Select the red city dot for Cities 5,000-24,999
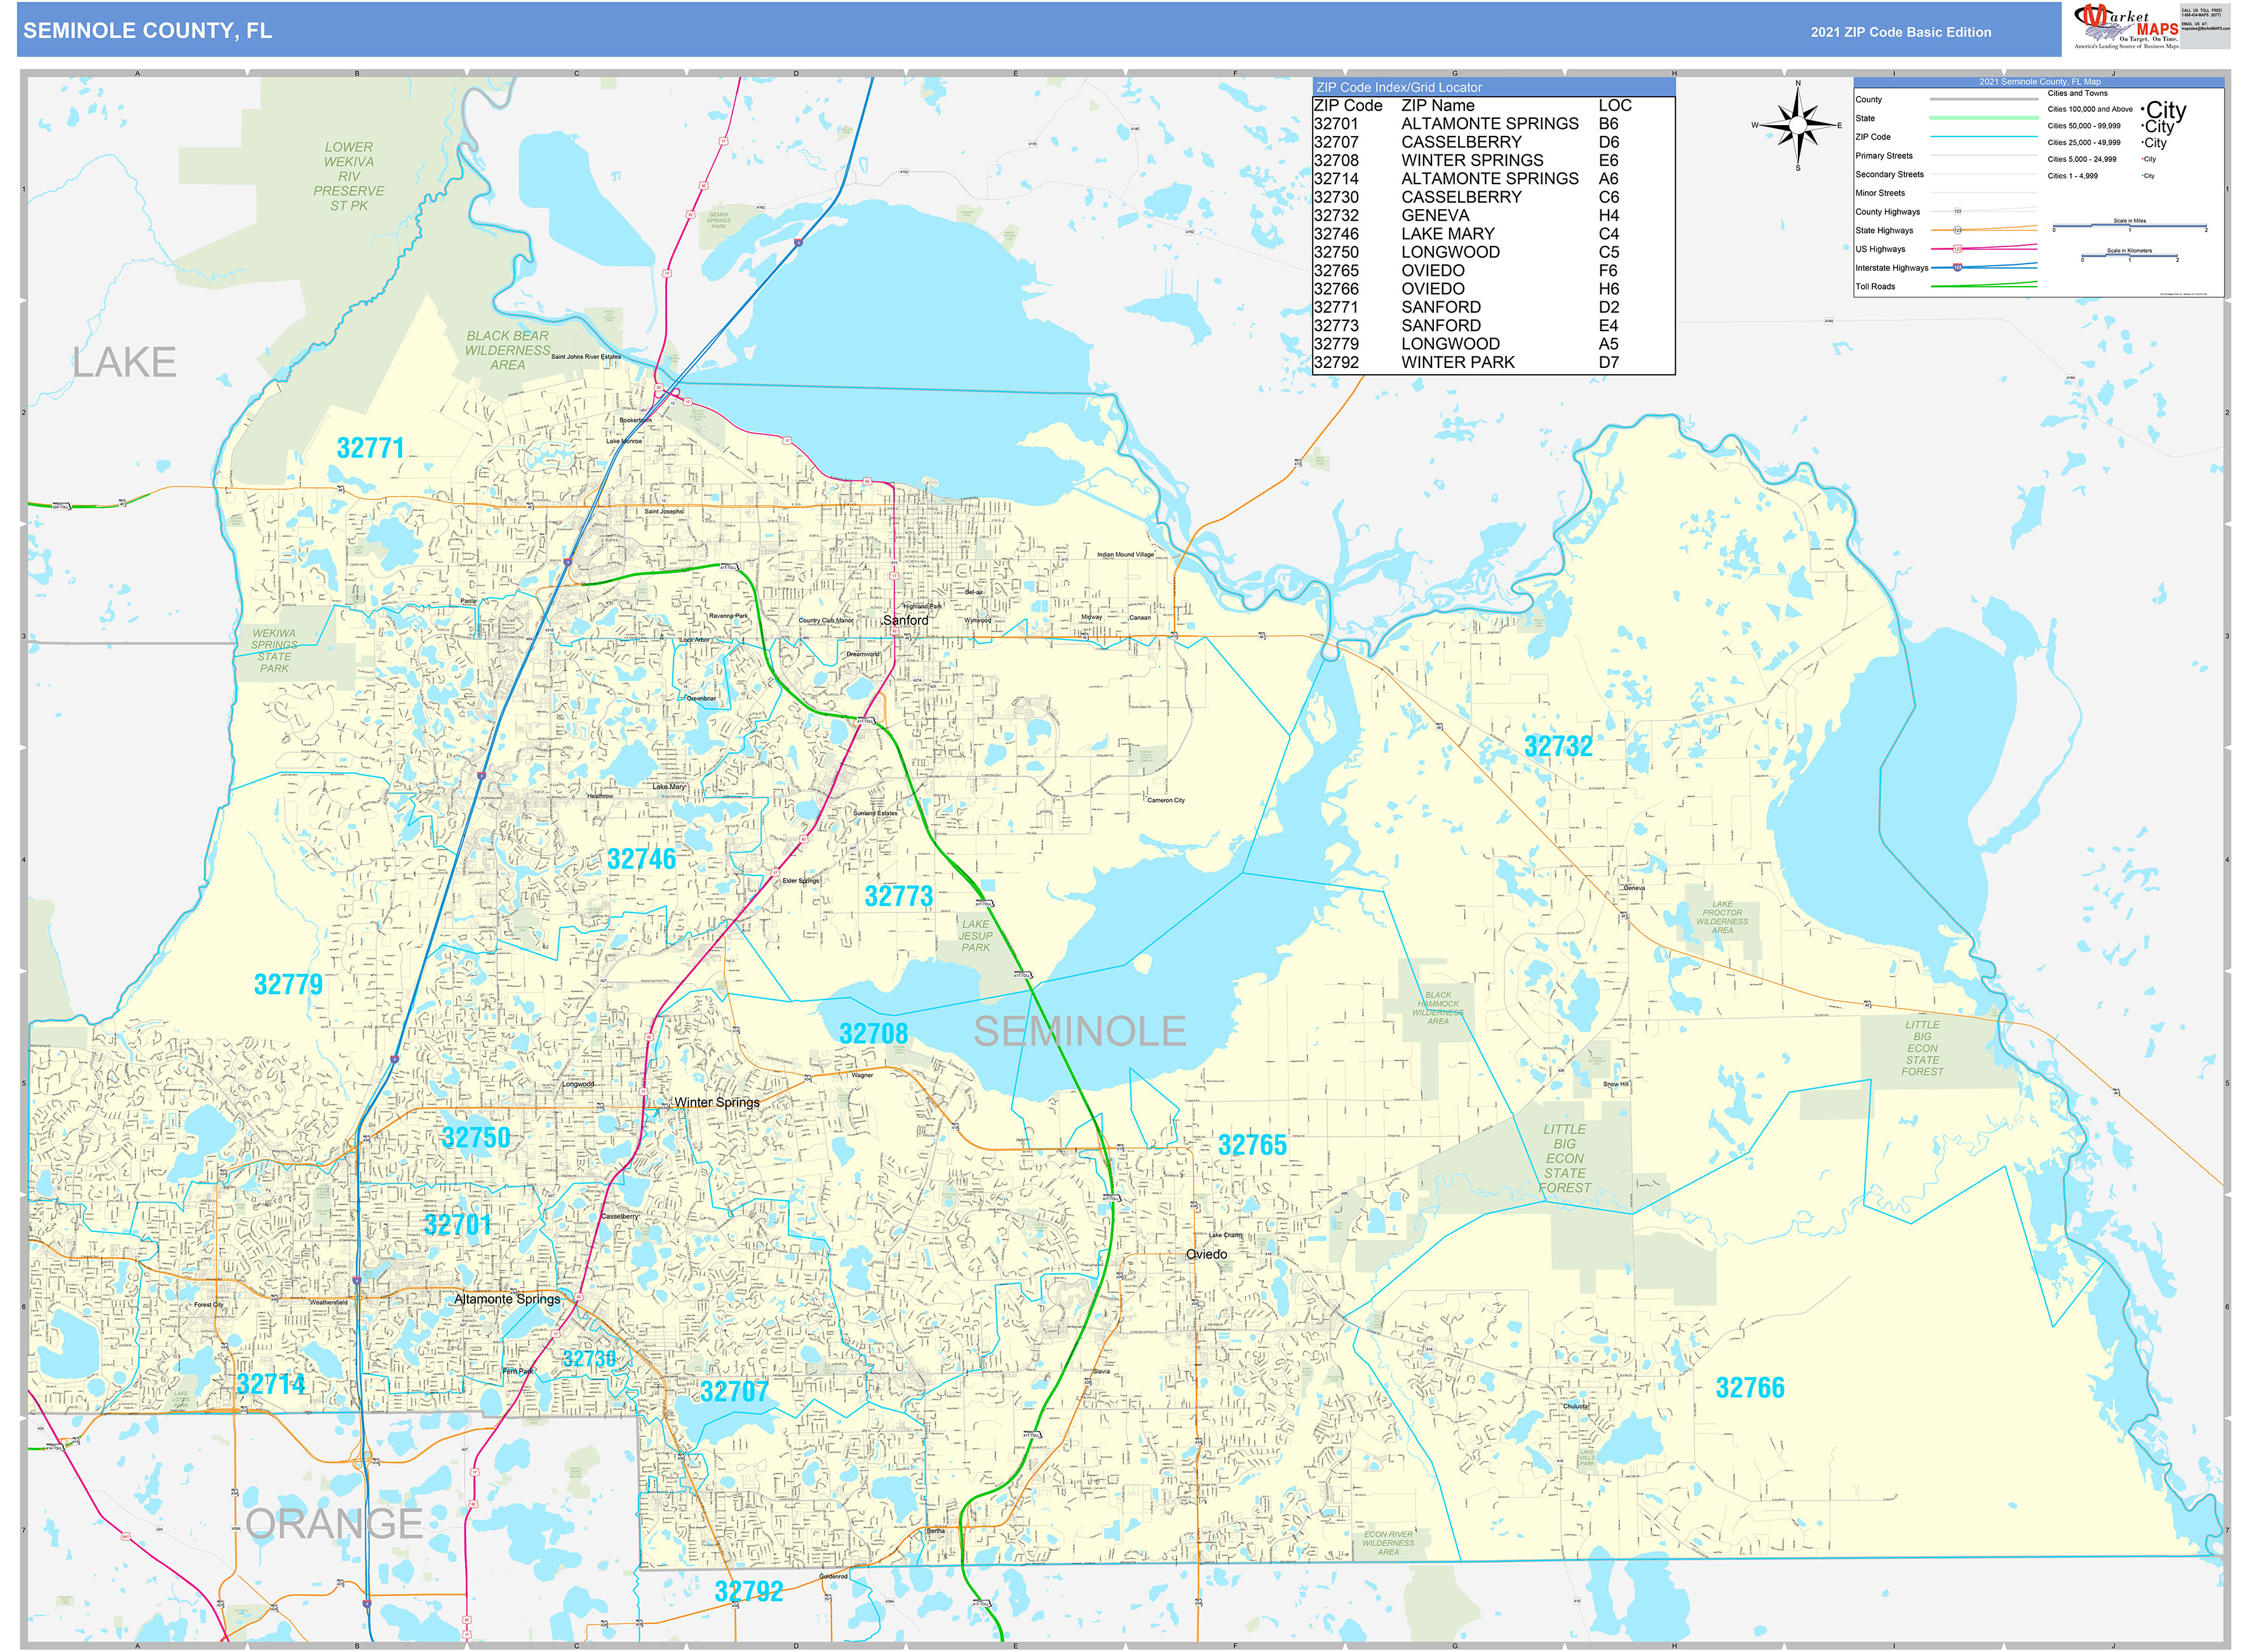This screenshot has height=1652, width=2242. (2143, 159)
